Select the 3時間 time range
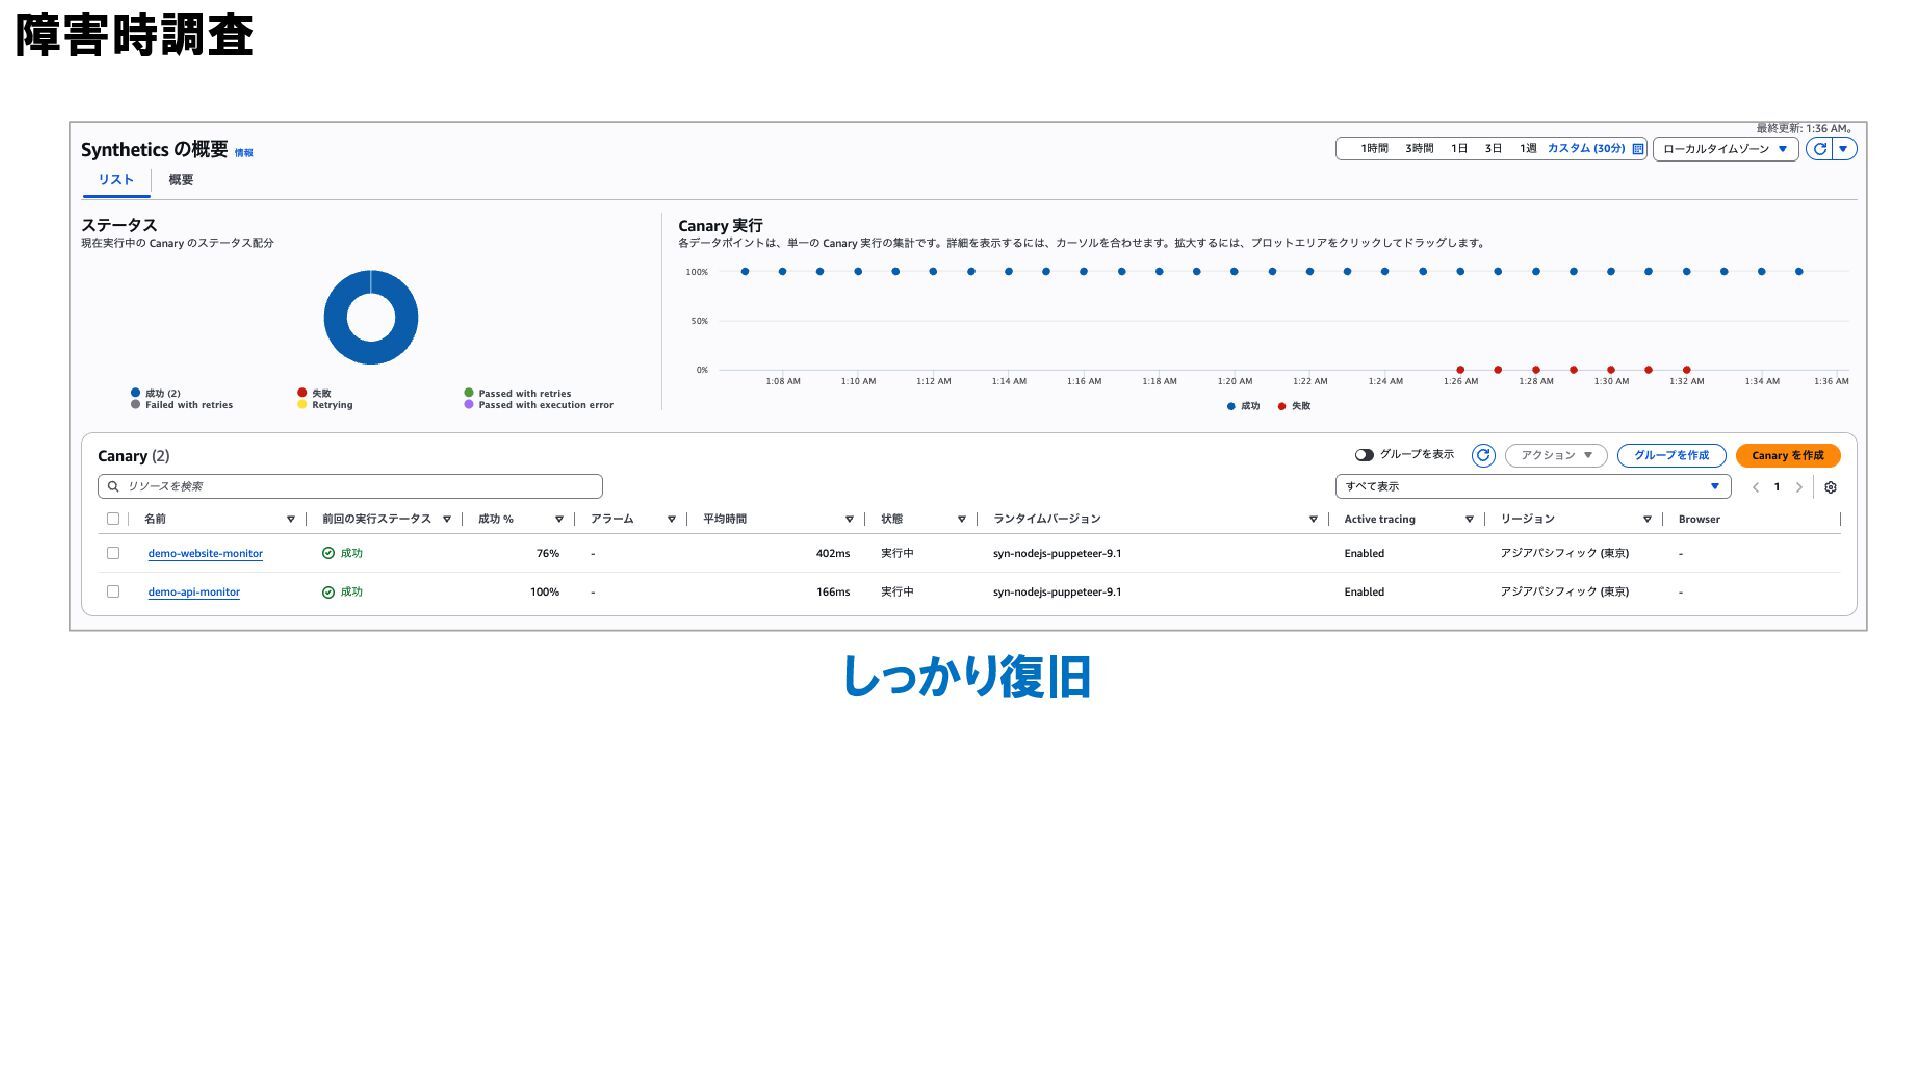 (x=1418, y=149)
